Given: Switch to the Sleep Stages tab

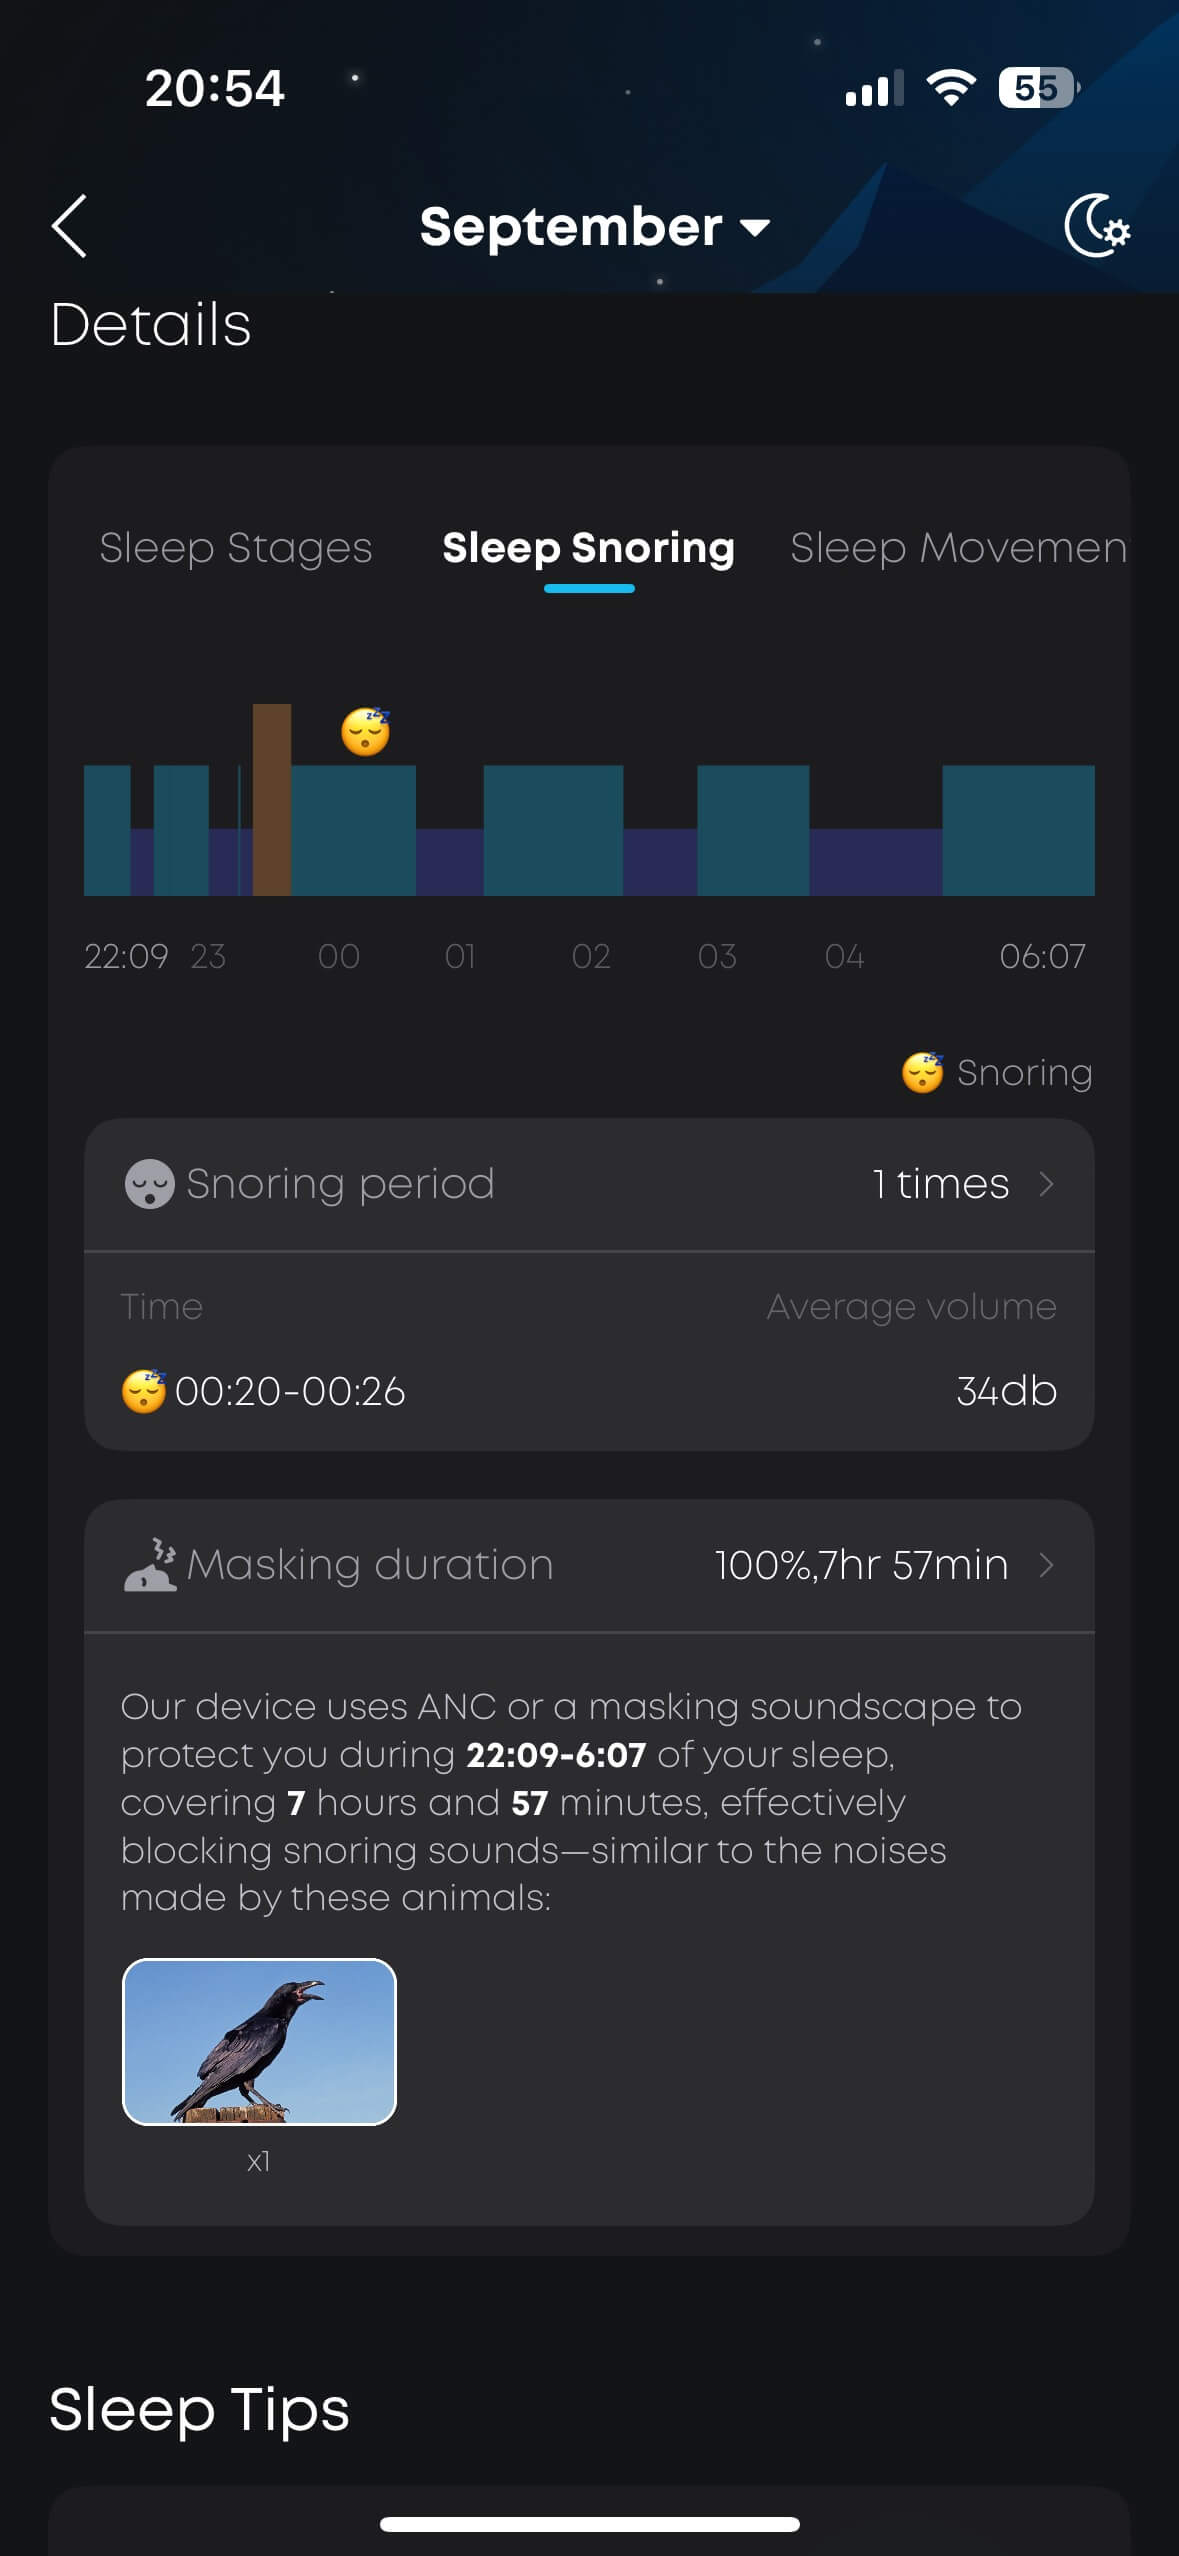Looking at the screenshot, I should (236, 548).
